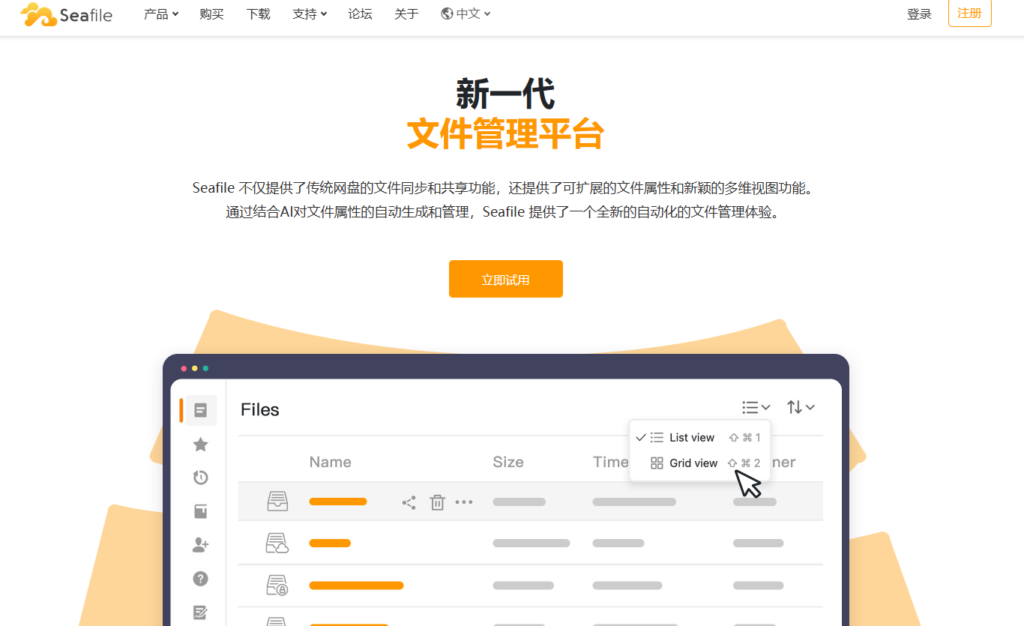Open the help question-mark icon
Screen dimensions: 1024x626
pos(200,578)
